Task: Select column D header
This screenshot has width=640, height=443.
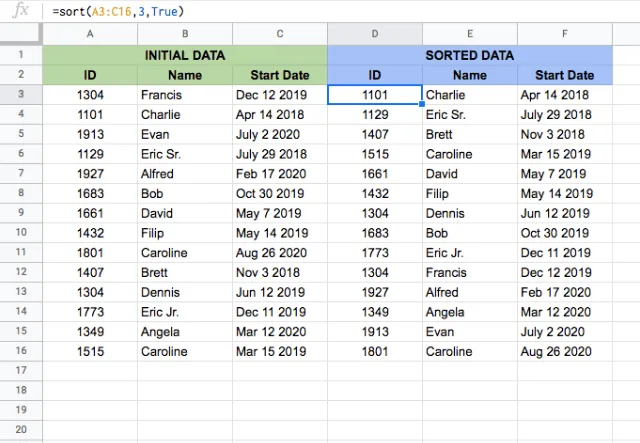Action: [375, 34]
